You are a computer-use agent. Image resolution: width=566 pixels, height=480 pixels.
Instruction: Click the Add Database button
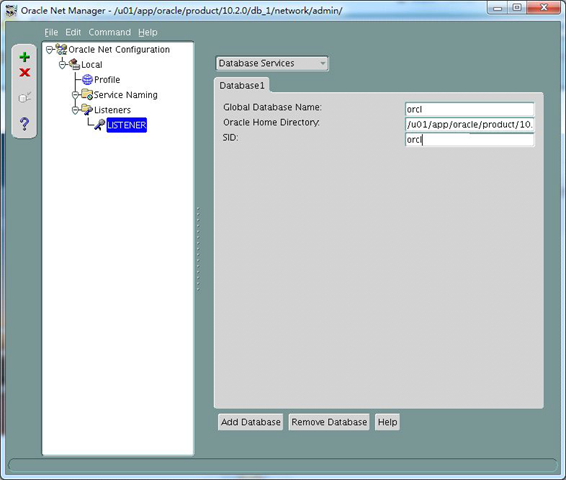pyautogui.click(x=251, y=422)
